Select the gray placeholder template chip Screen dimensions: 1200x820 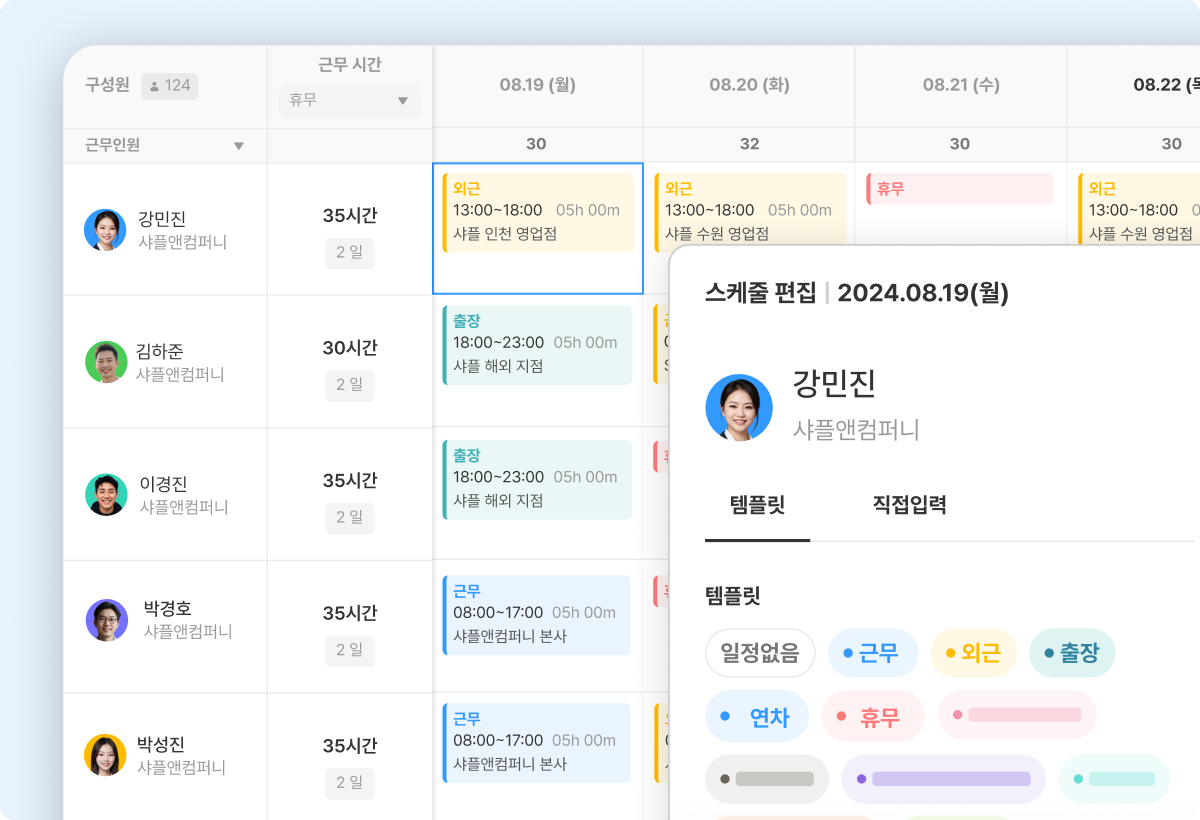tap(767, 779)
